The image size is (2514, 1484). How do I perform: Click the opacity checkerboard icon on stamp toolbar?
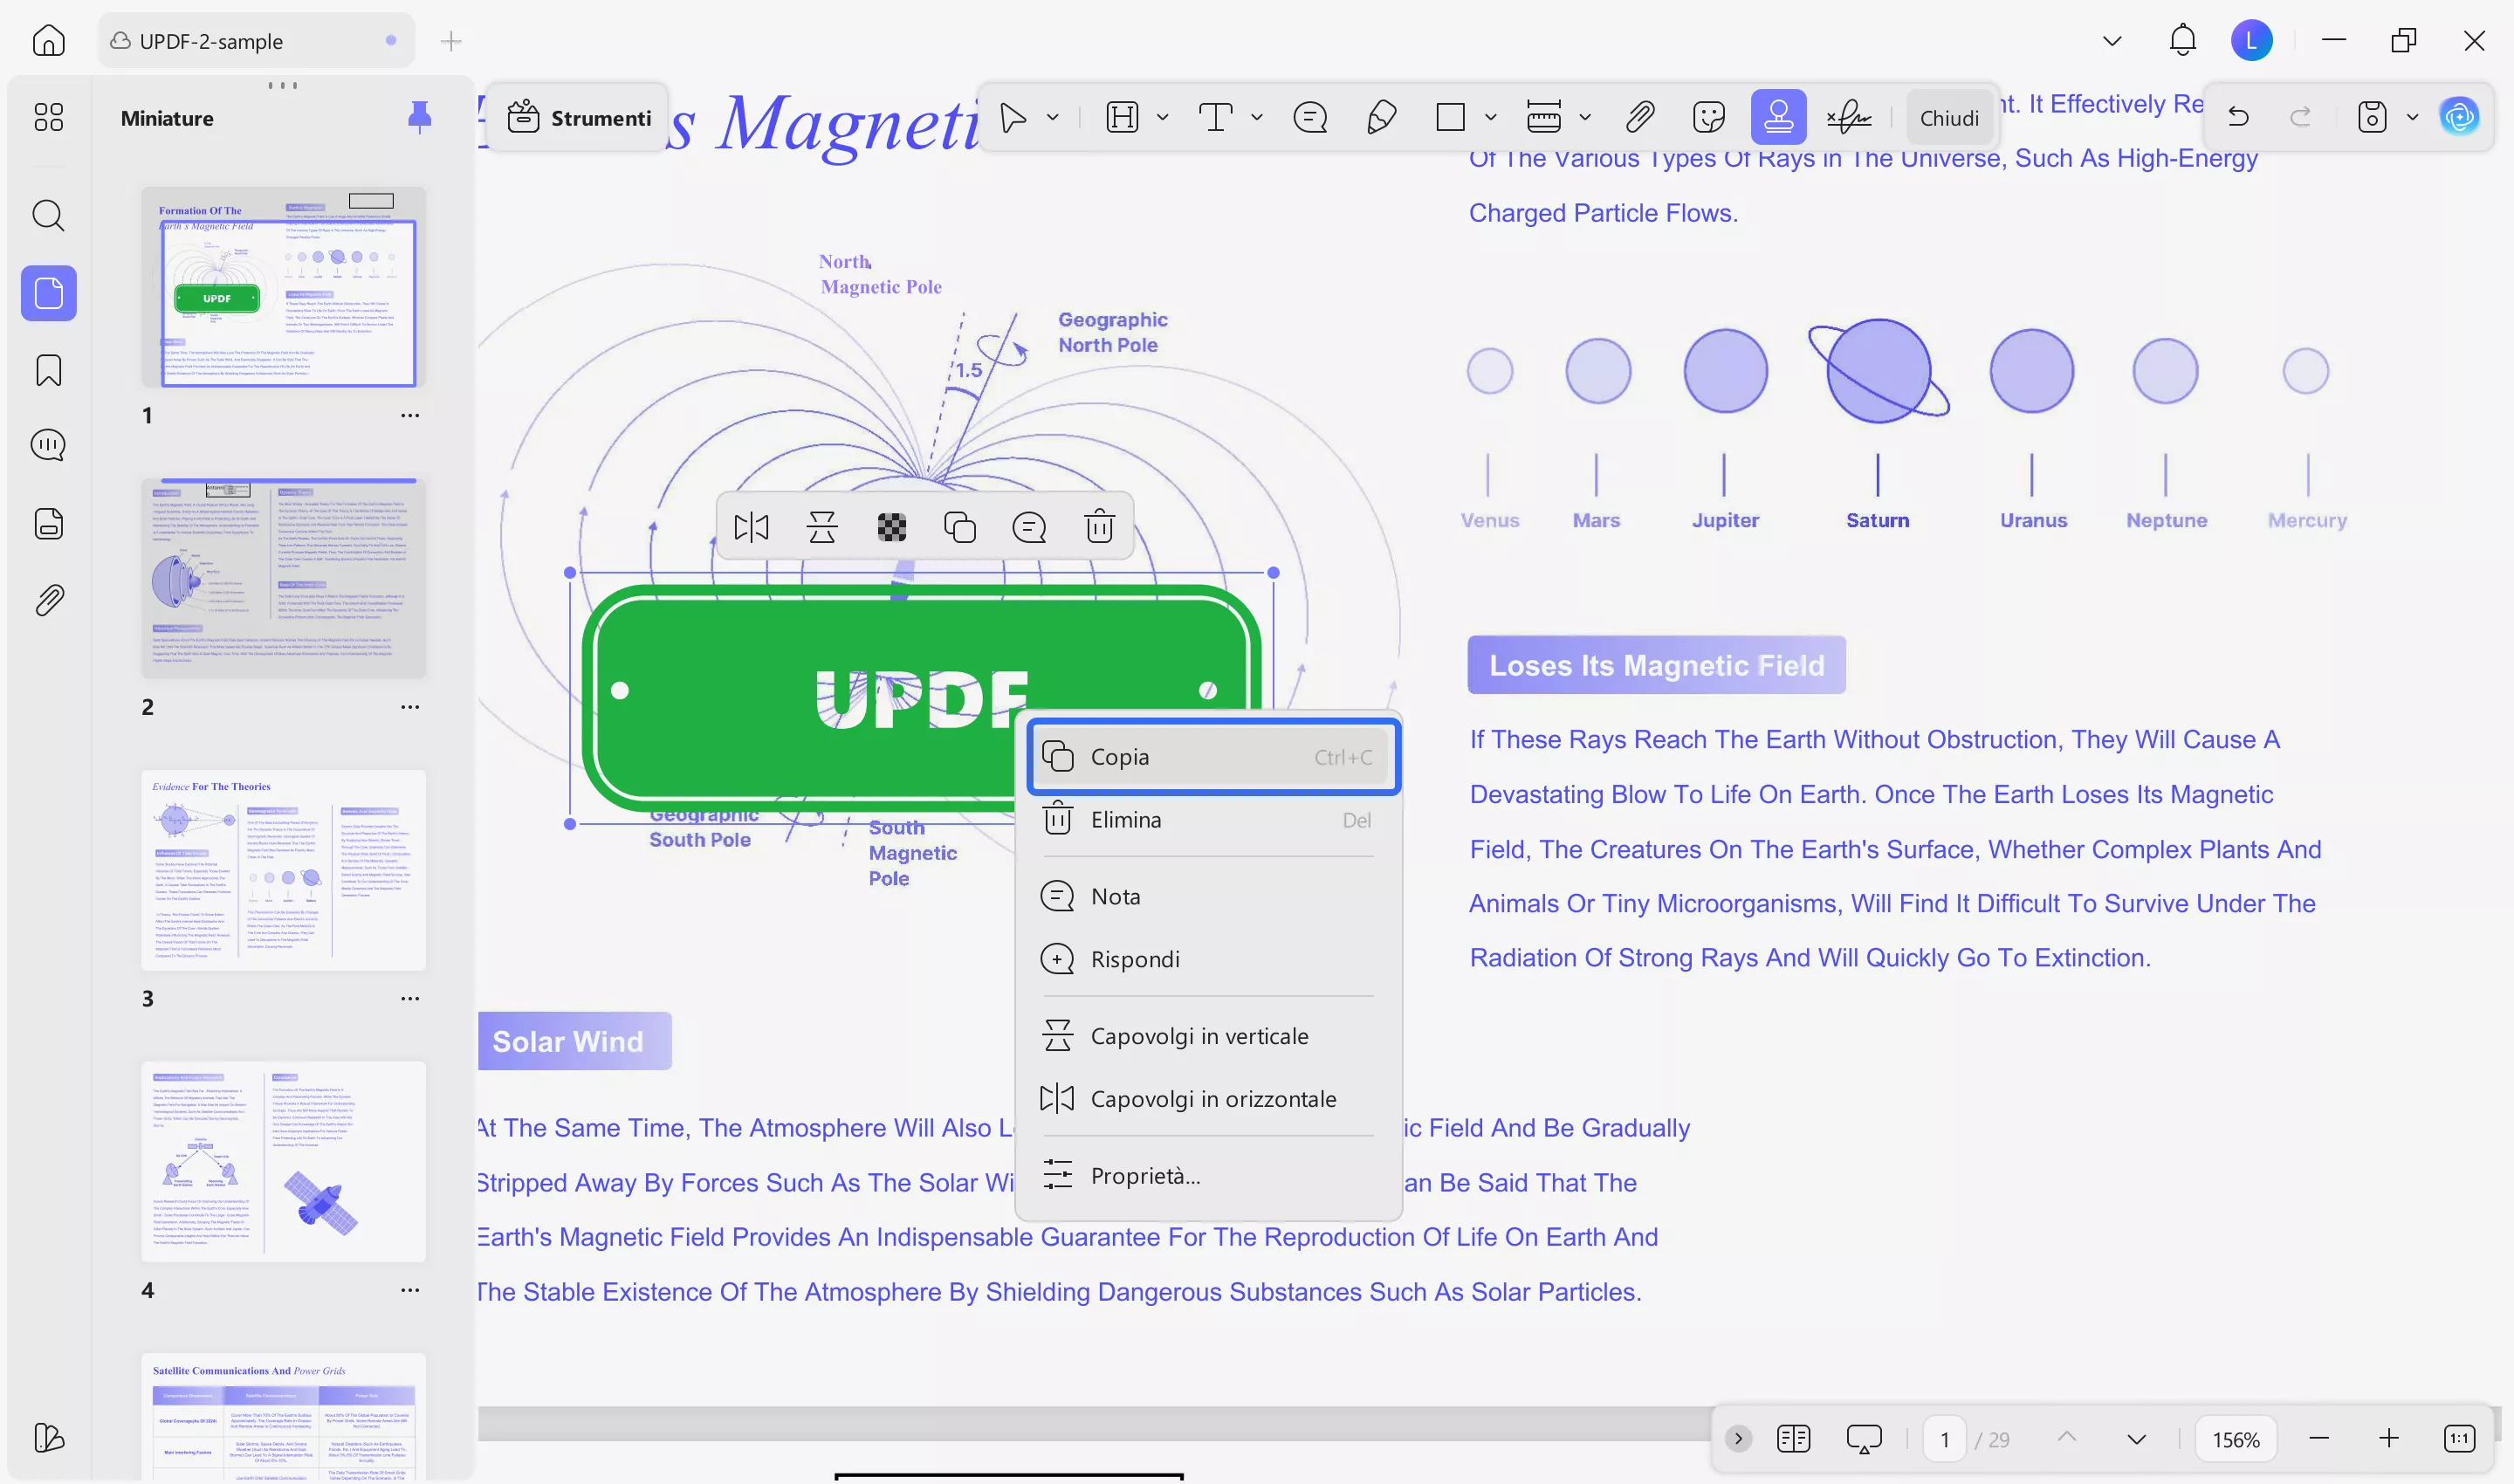[891, 527]
